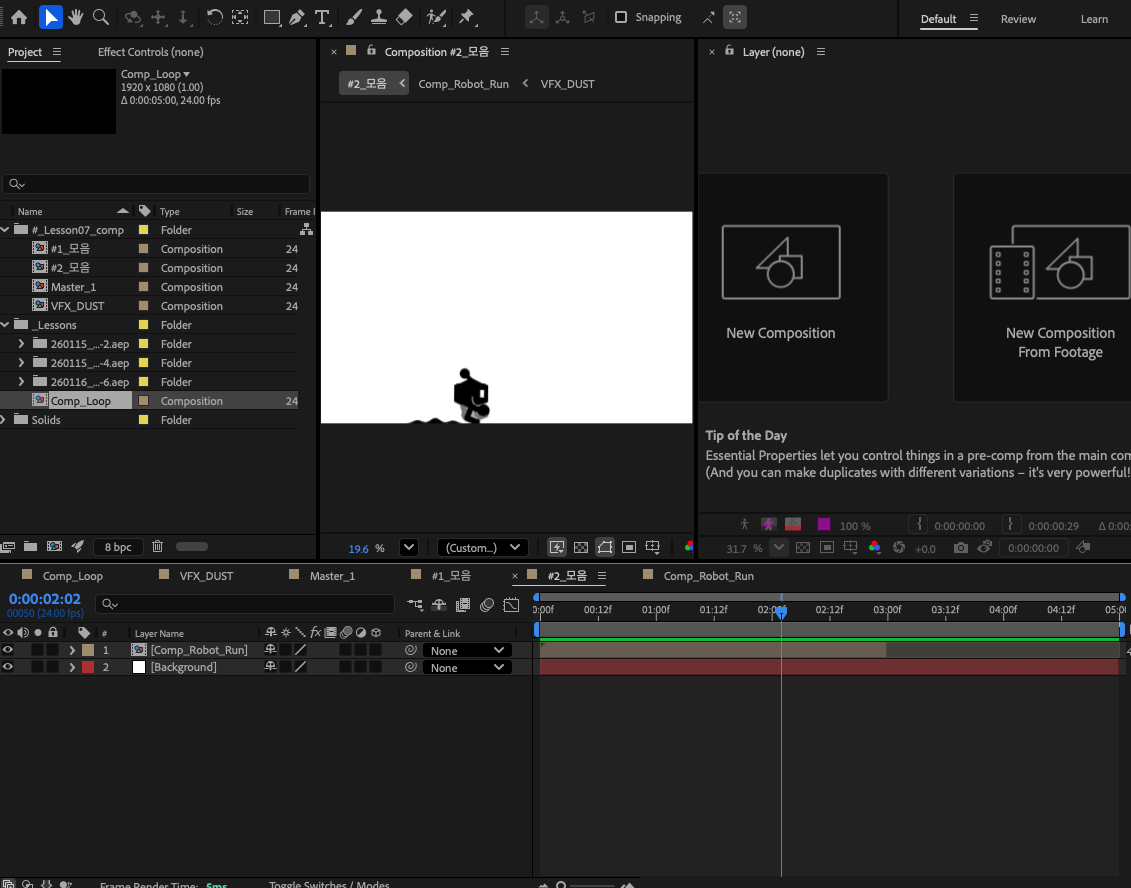Navigate to VFX_DUST in comp breadcrumb
Image resolution: width=1131 pixels, height=888 pixels.
click(x=568, y=84)
